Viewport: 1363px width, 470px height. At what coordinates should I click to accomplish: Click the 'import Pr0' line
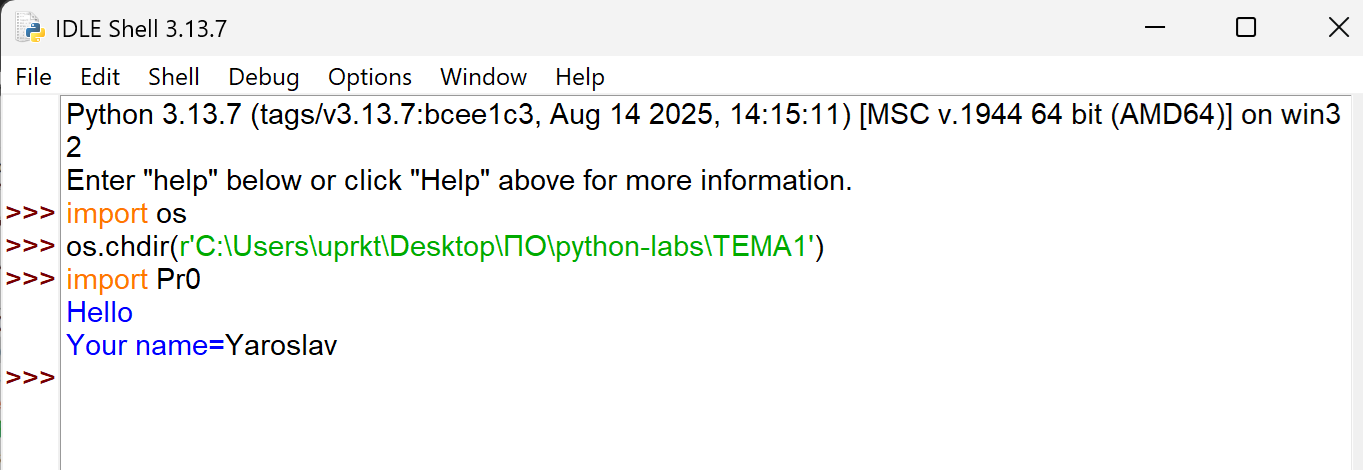pos(133,280)
